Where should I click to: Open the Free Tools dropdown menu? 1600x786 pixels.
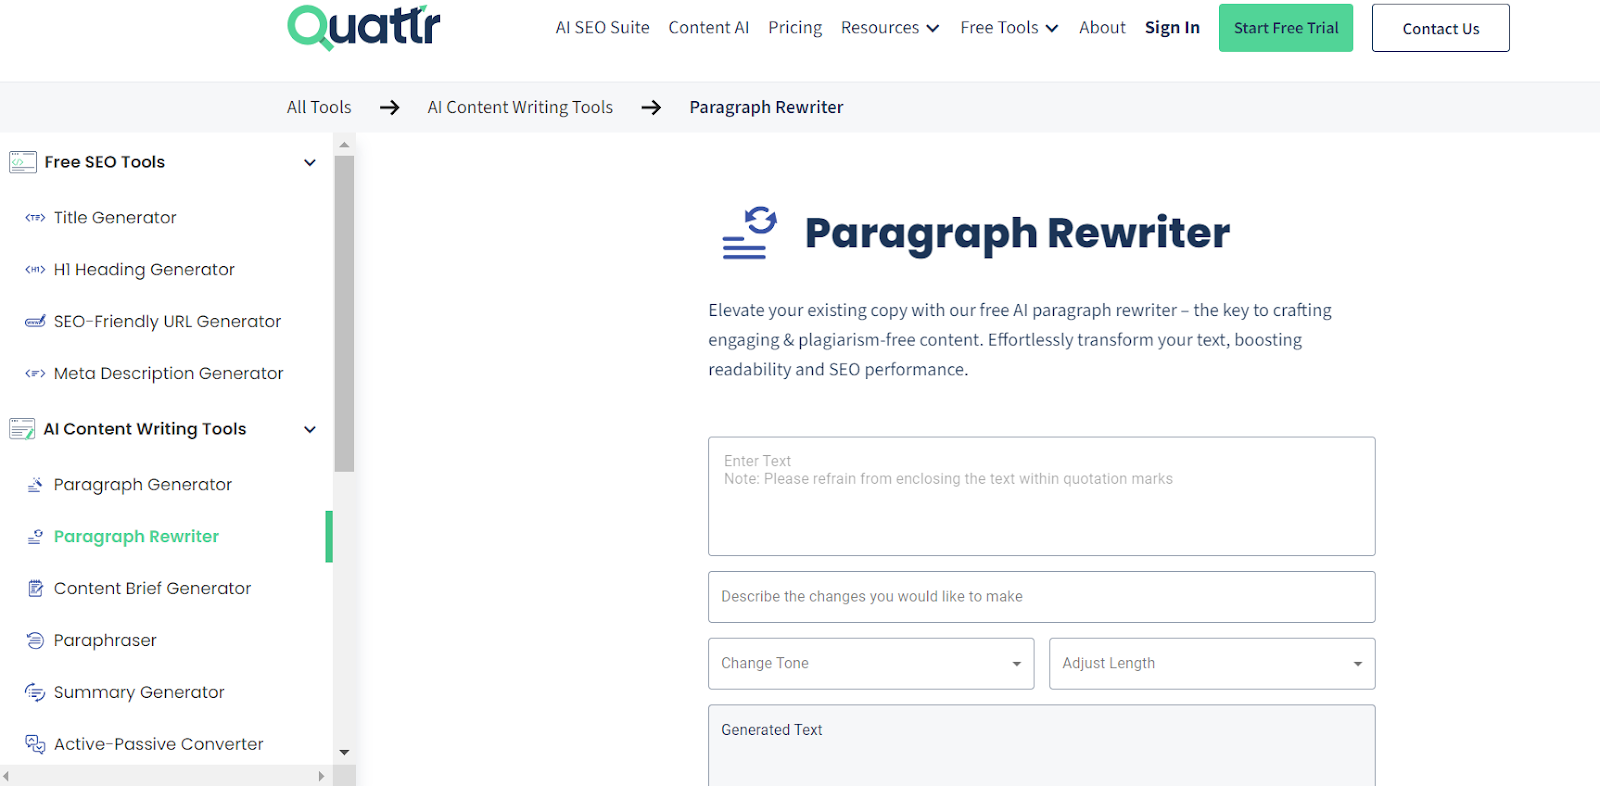point(1009,28)
